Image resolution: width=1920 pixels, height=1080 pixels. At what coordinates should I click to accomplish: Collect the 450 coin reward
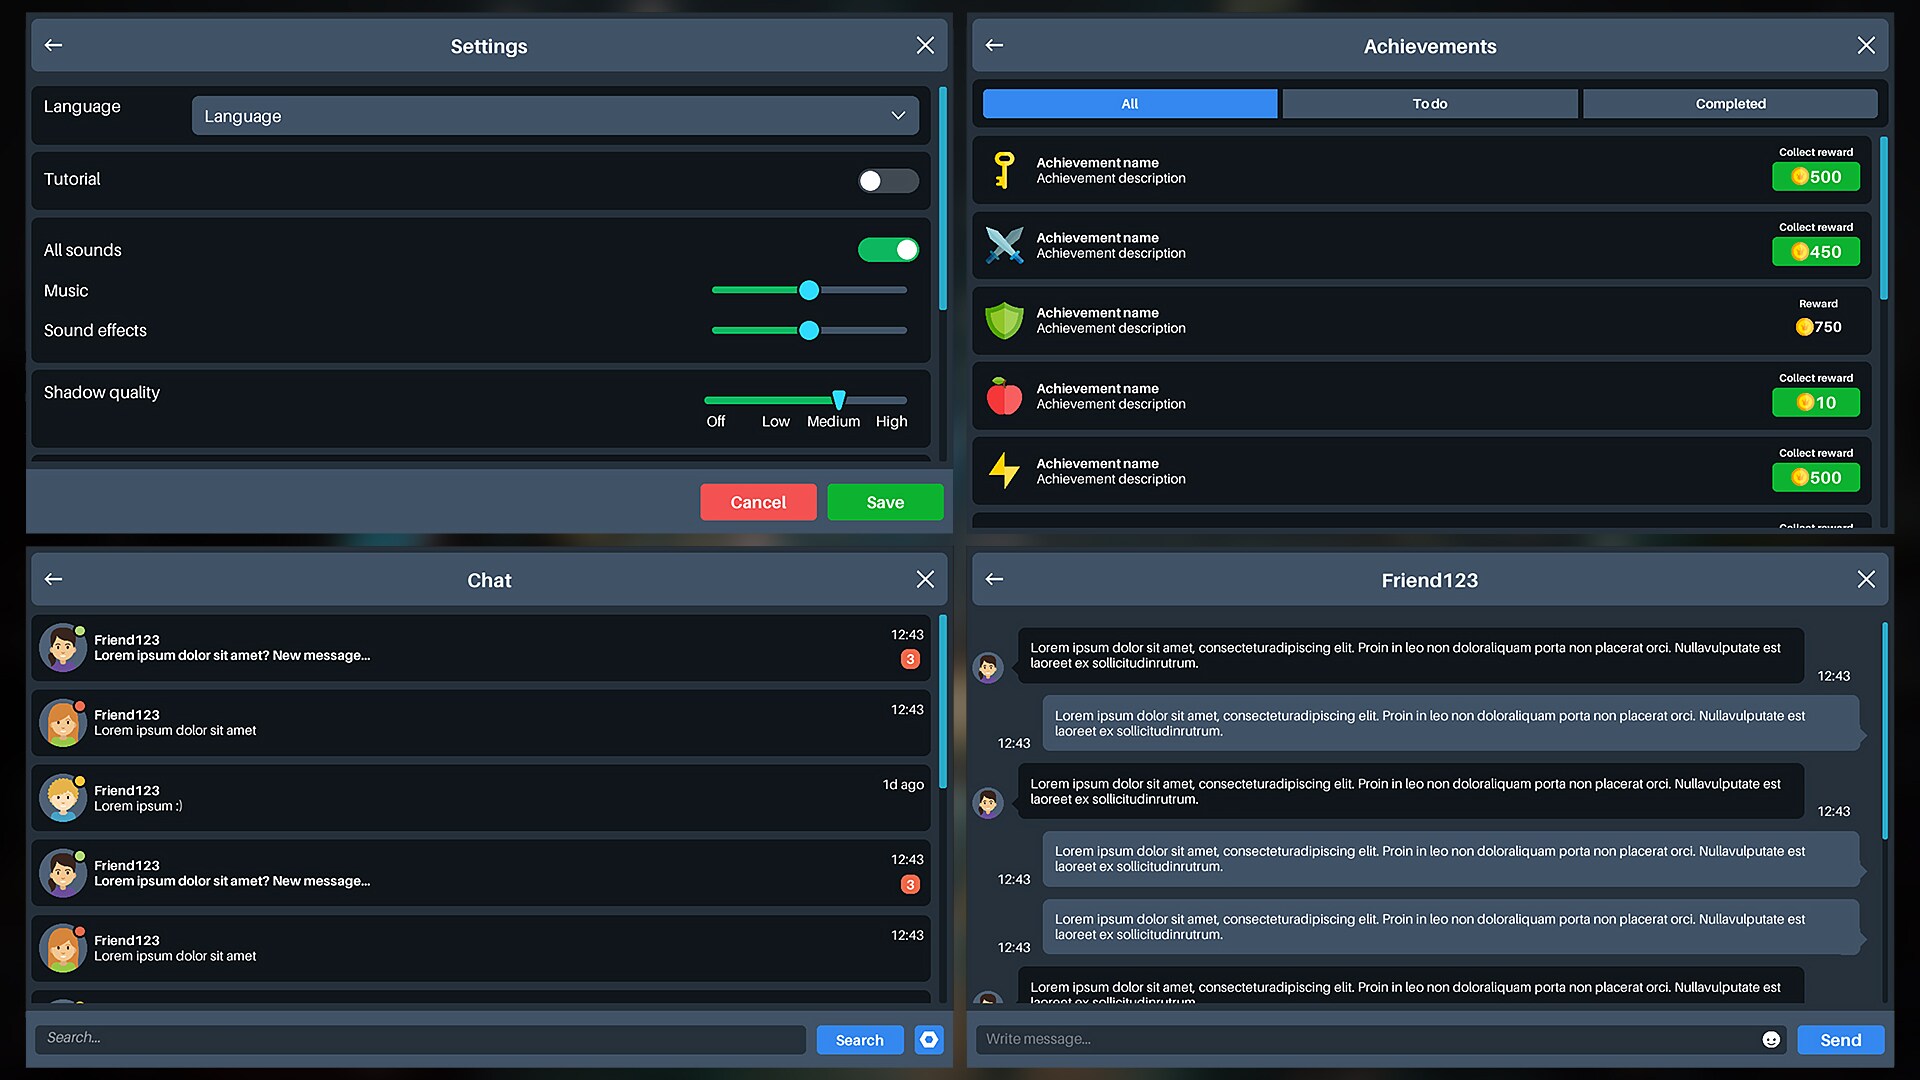(1815, 252)
